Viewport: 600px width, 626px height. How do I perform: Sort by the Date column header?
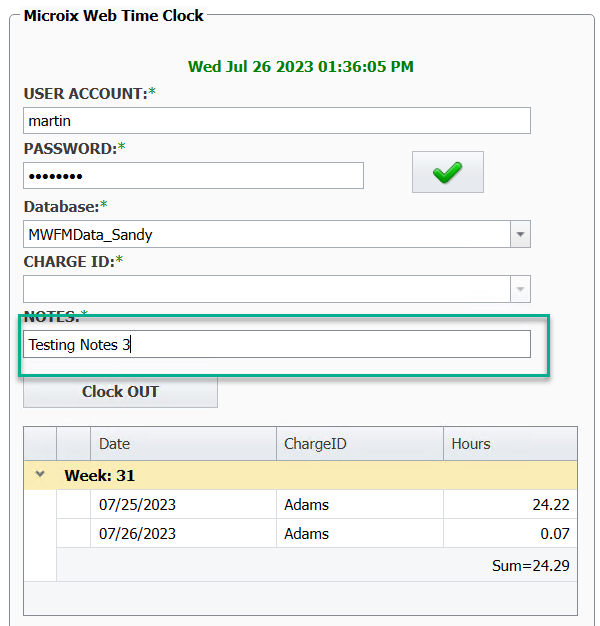pyautogui.click(x=183, y=443)
